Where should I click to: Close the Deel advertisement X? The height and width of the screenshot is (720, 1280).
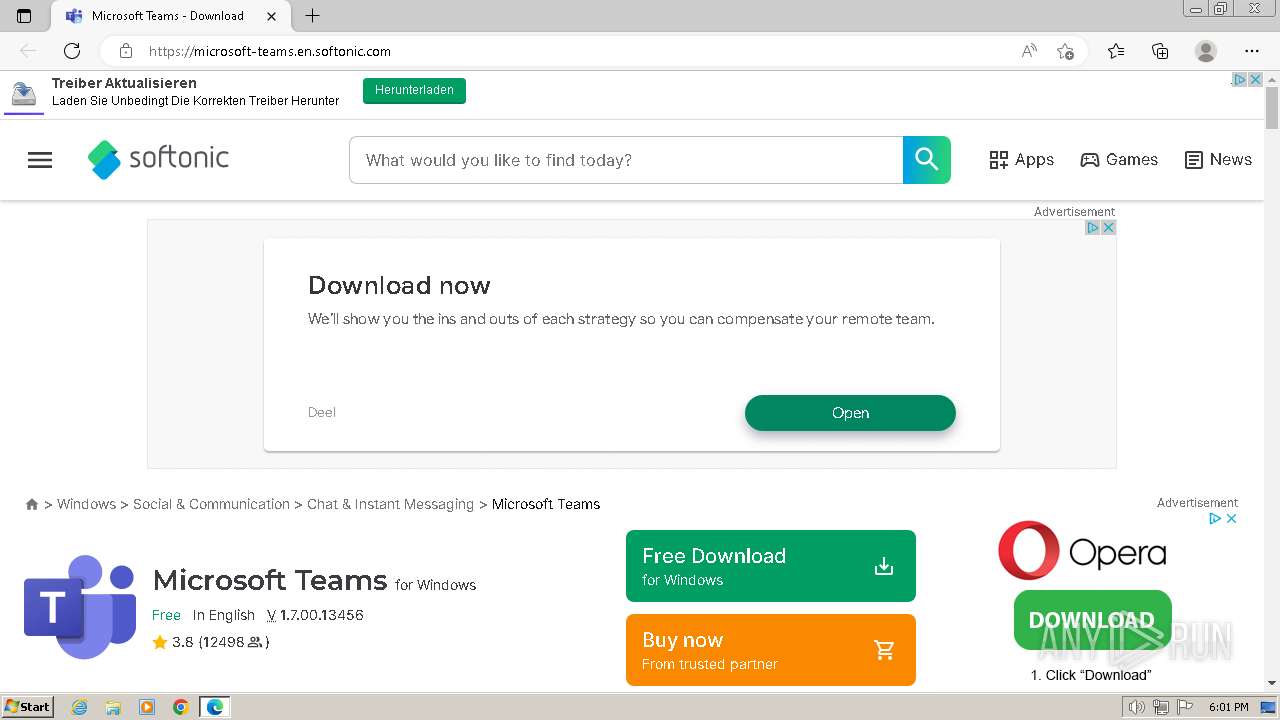1108,228
